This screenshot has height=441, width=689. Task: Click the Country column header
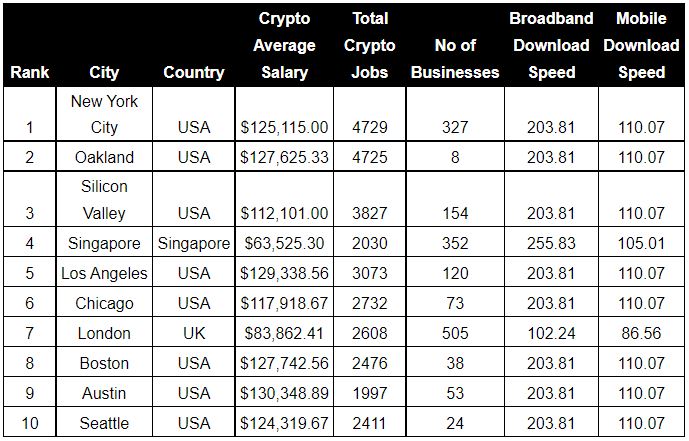point(194,72)
